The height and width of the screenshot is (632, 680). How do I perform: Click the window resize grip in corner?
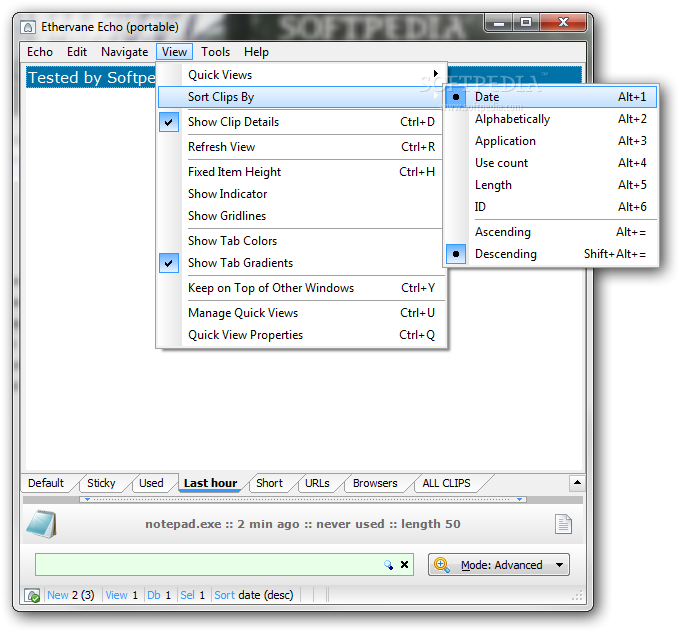point(577,596)
